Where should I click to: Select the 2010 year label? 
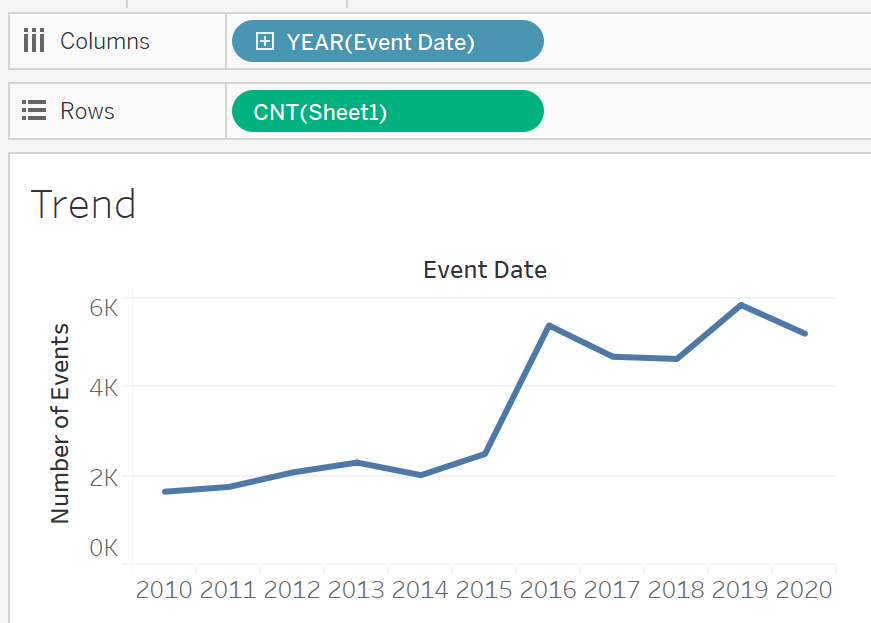(x=164, y=590)
